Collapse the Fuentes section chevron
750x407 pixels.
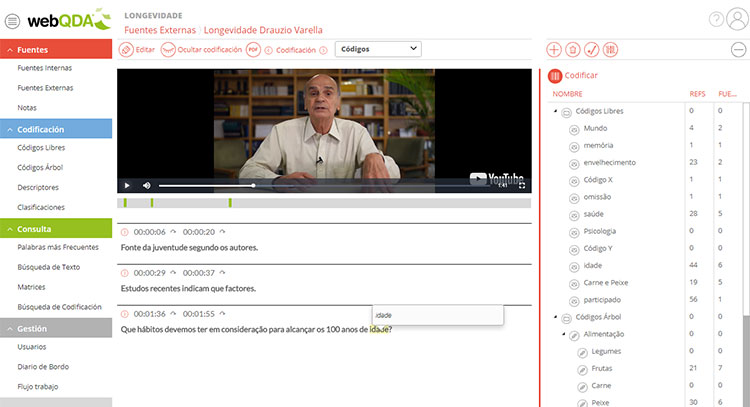(10, 50)
